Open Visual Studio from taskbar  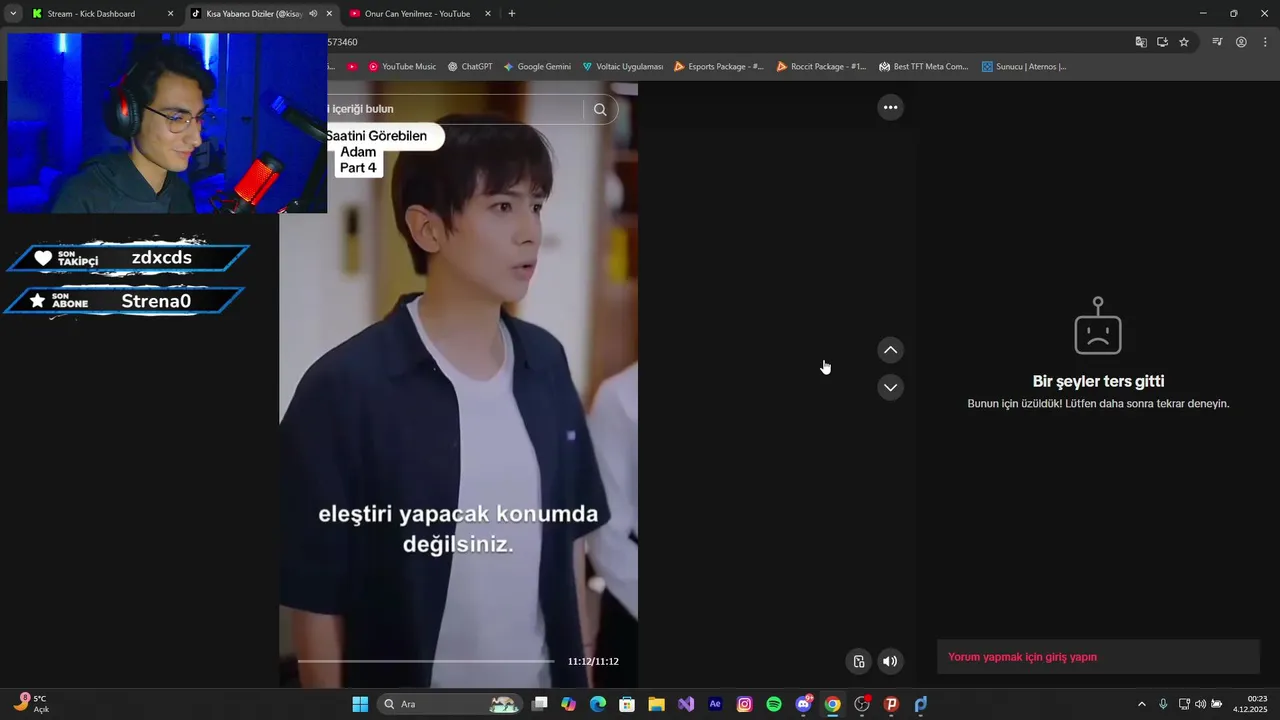(686, 704)
